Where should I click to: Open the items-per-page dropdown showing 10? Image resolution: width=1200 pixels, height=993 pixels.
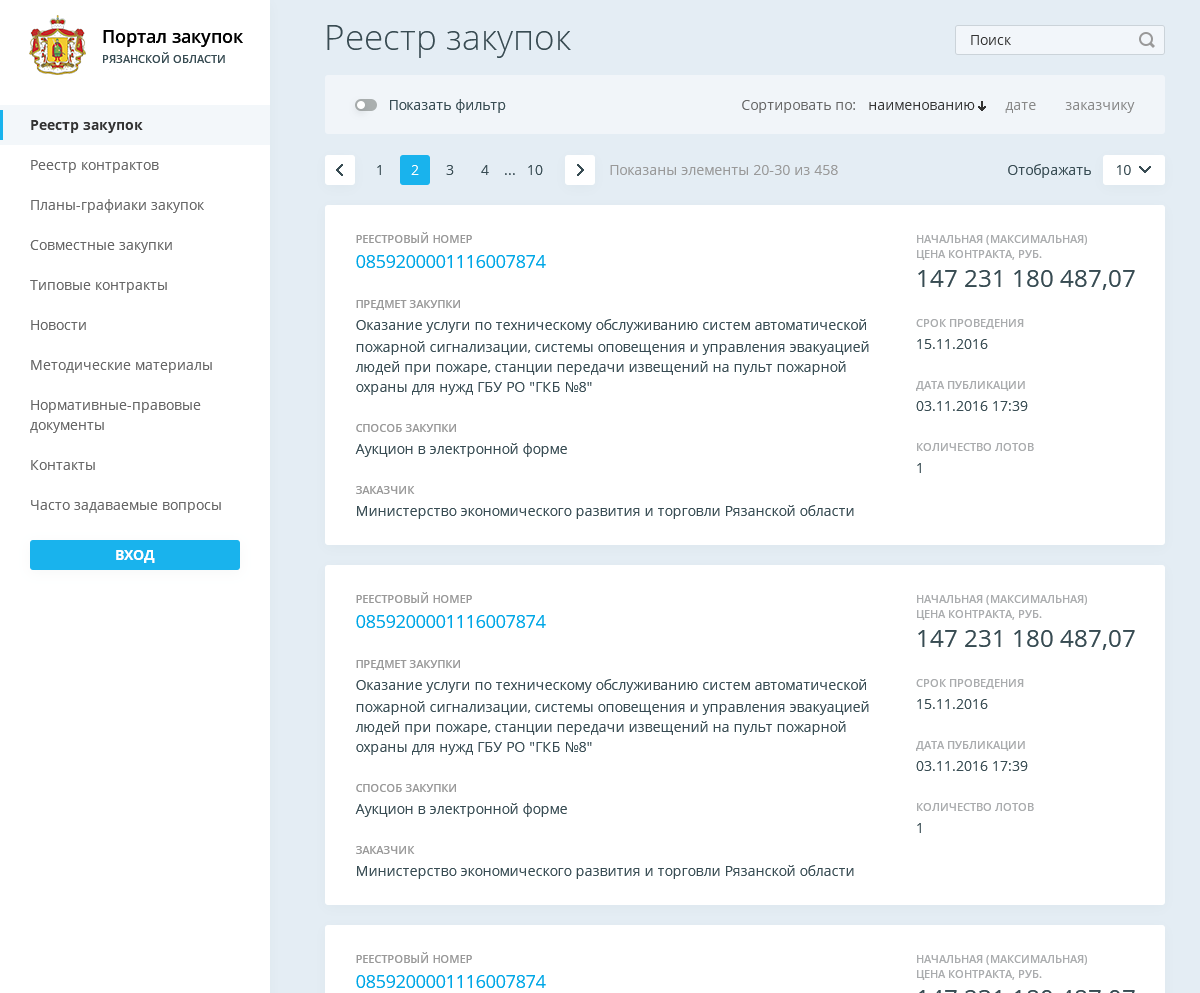(x=1133, y=170)
